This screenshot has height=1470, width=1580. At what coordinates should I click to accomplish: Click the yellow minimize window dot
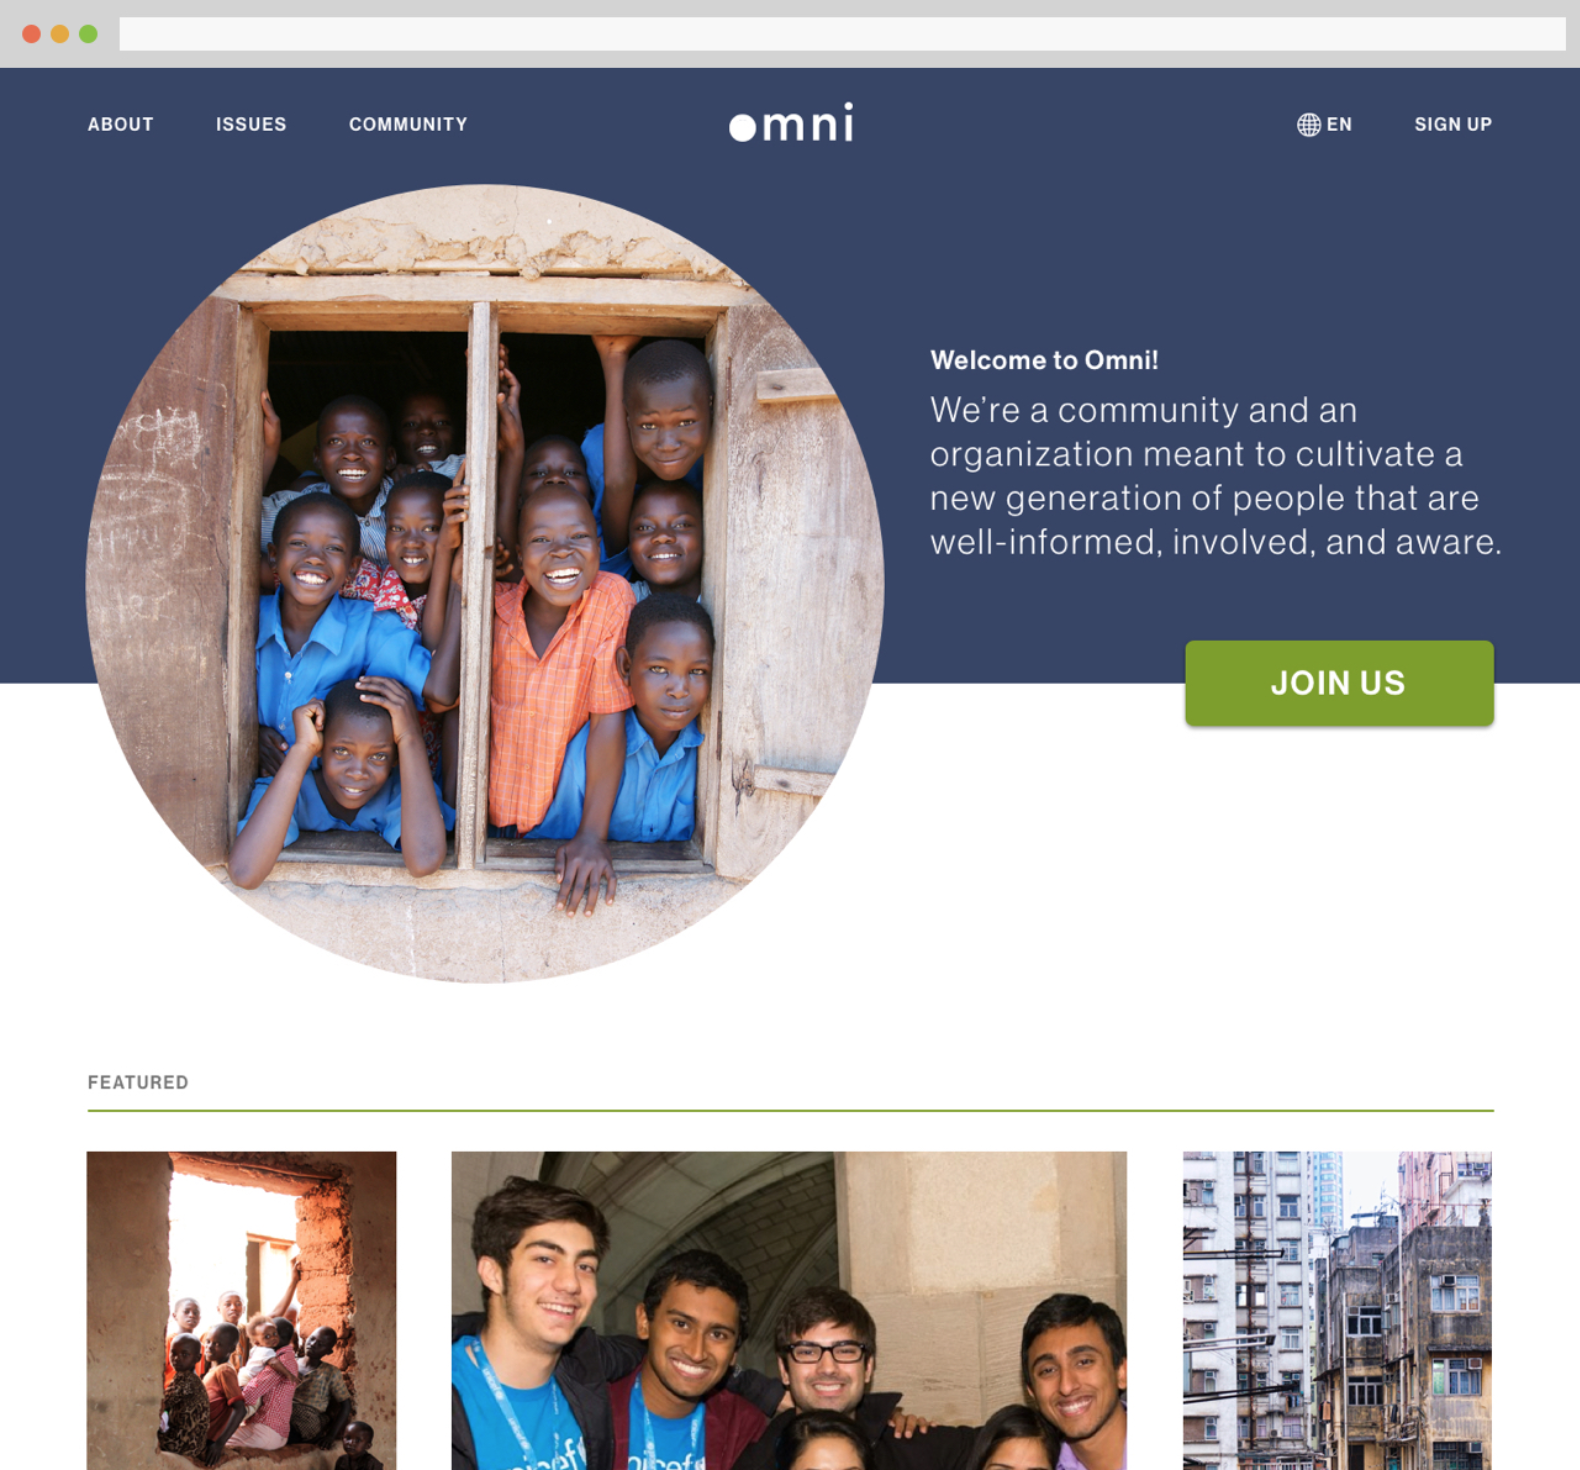(60, 34)
